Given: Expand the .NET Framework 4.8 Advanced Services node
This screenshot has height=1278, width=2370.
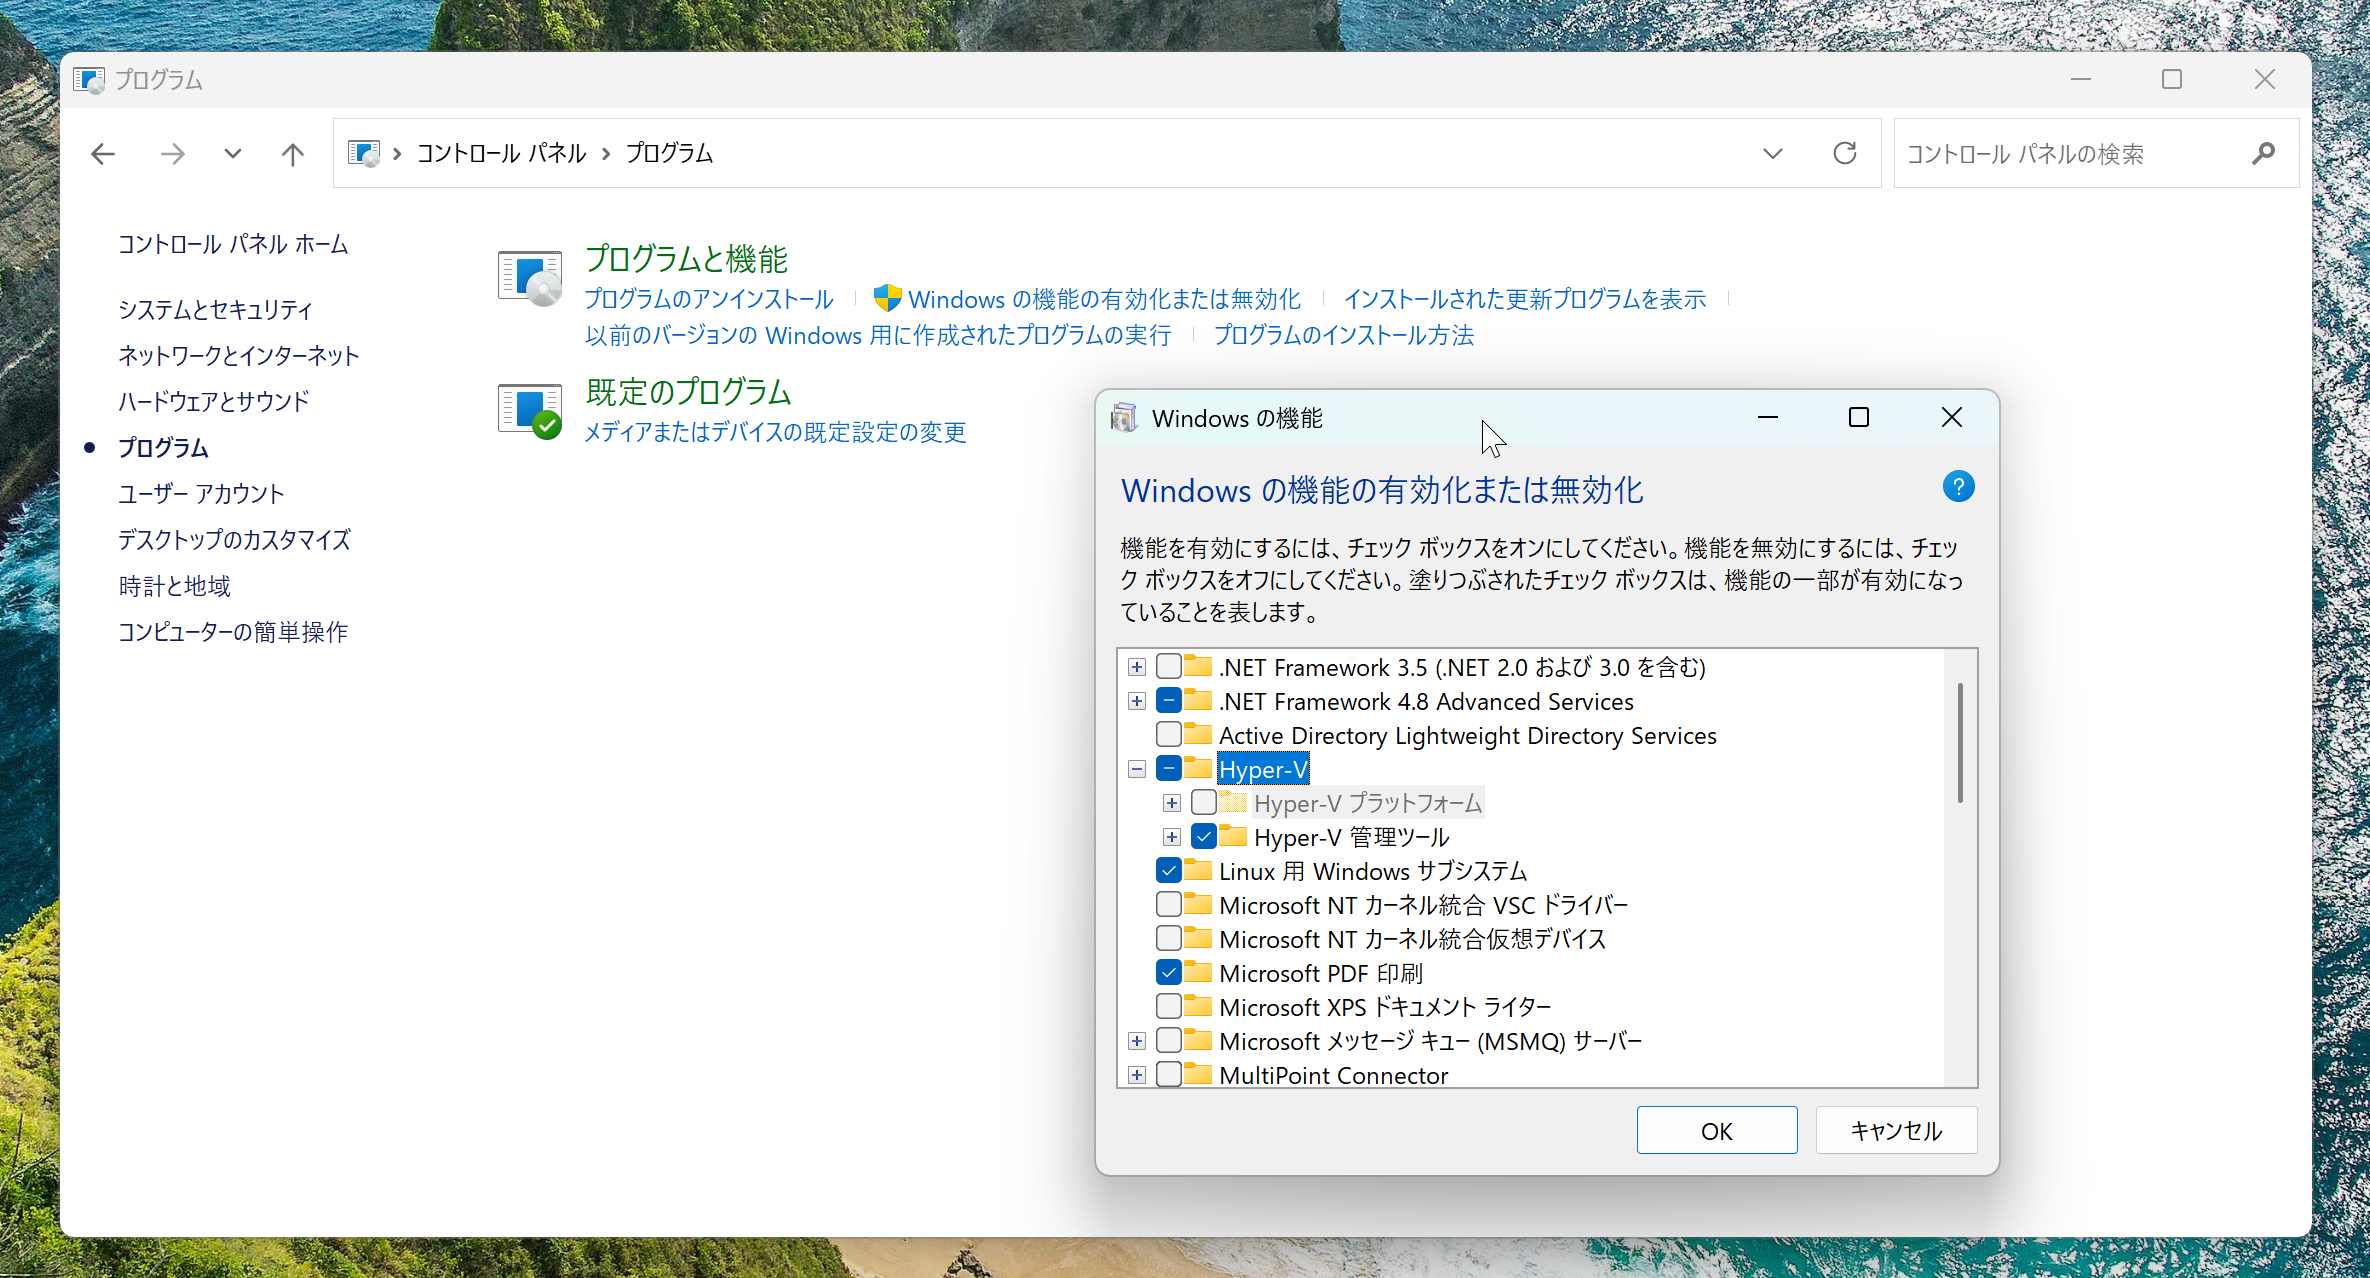Looking at the screenshot, I should (x=1137, y=701).
